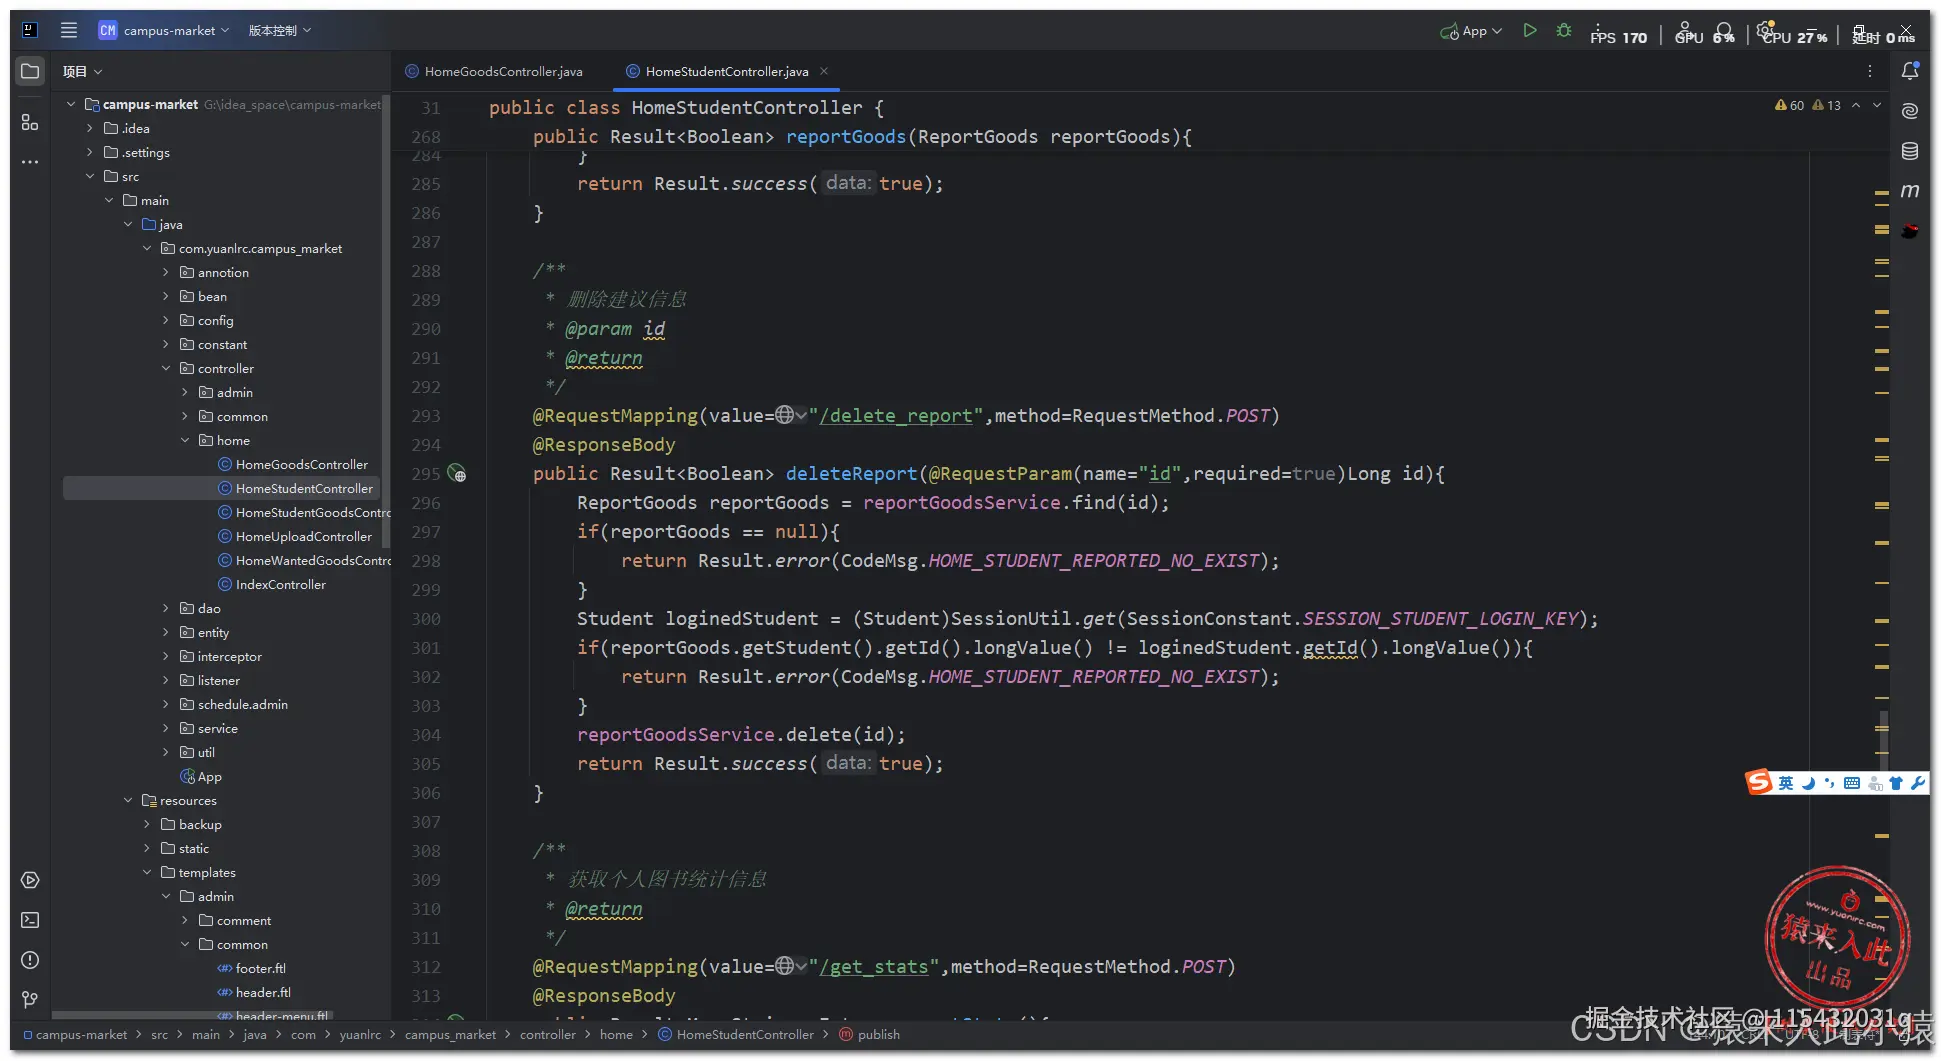Open the /get_stats mapping link
The height and width of the screenshot is (1061, 1941).
[x=874, y=966]
